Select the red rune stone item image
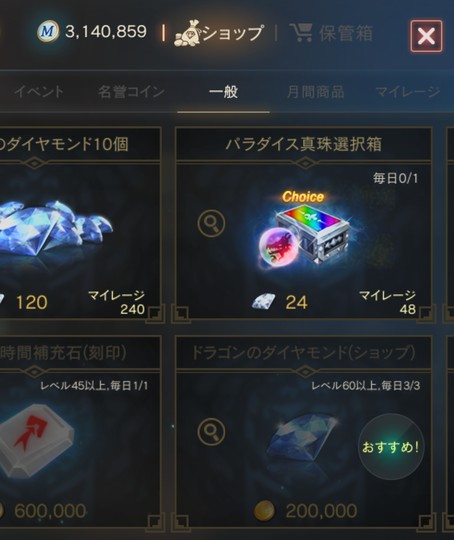Viewport: 454px width, 540px height. [x=34, y=440]
